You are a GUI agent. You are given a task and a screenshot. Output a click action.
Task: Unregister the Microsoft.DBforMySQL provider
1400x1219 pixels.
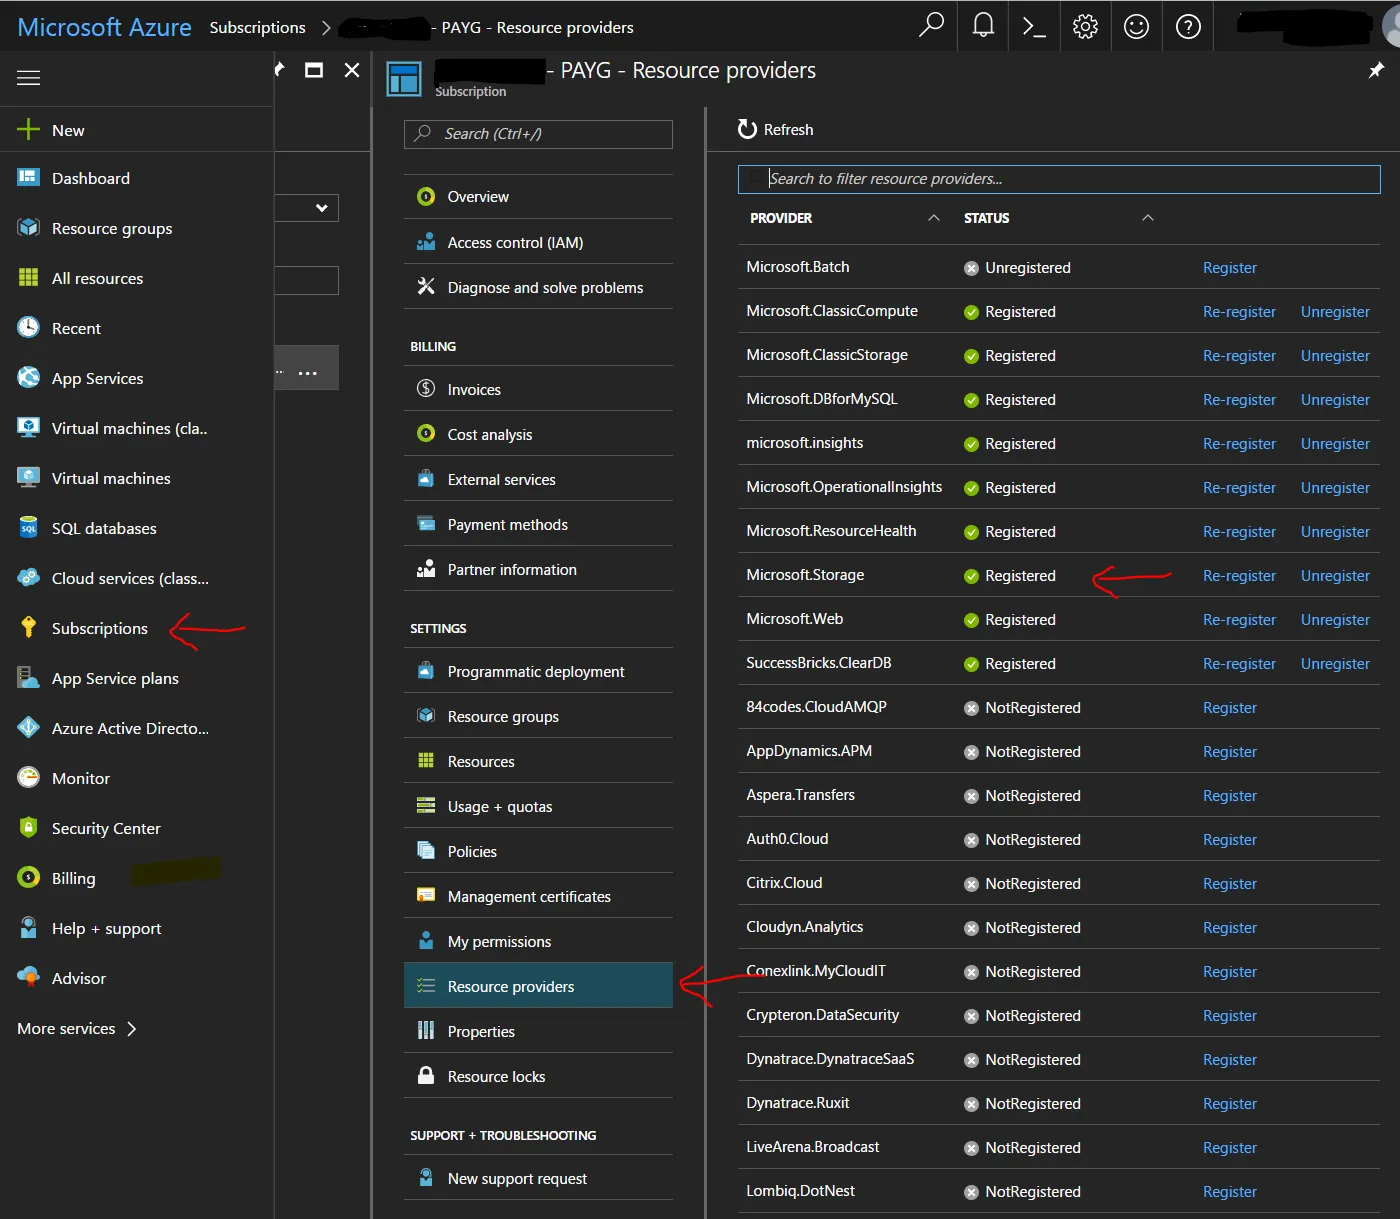pos(1335,400)
